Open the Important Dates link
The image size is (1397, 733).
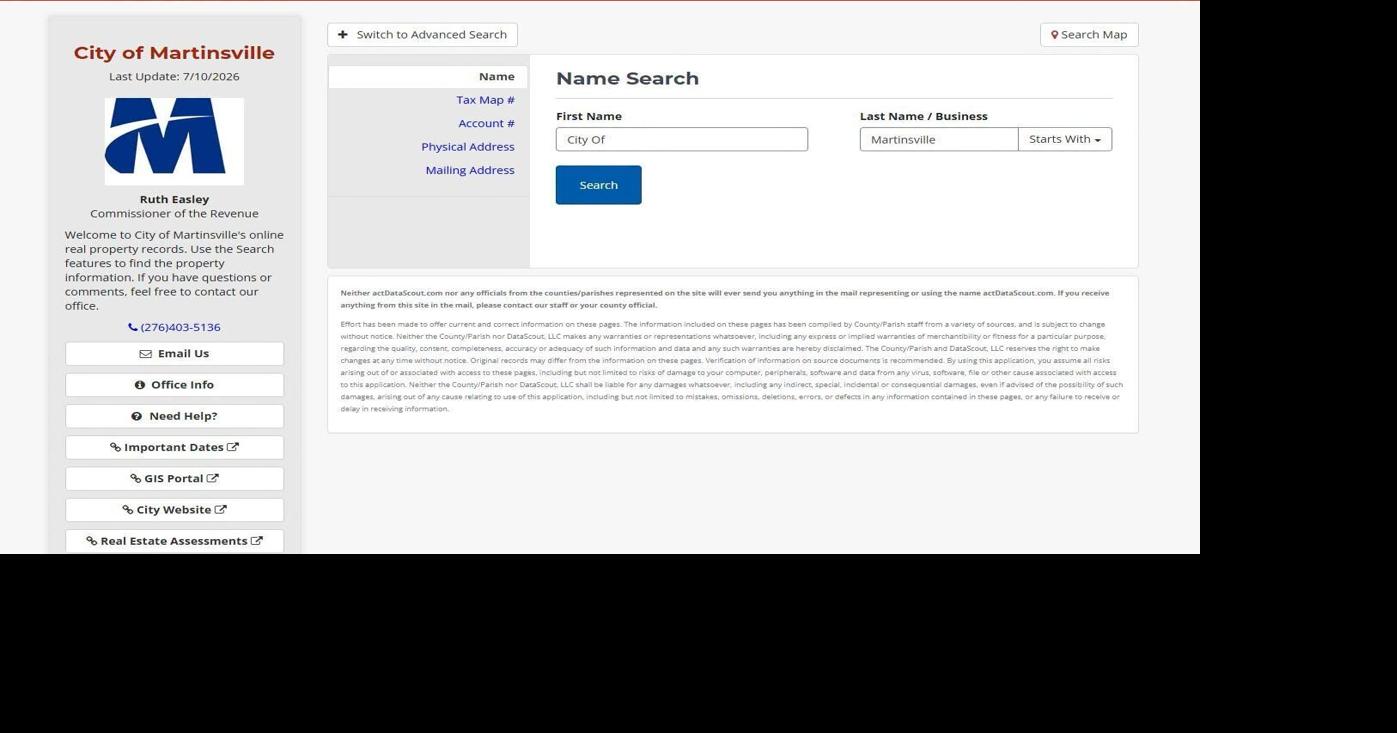pos(174,447)
